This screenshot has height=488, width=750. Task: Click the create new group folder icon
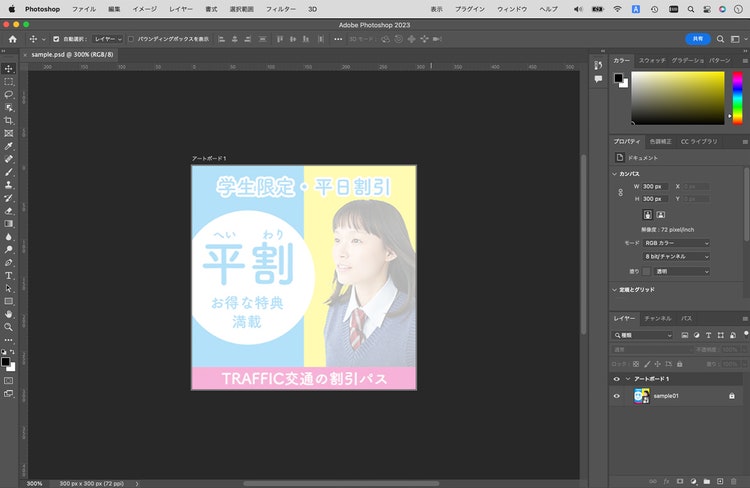(706, 481)
